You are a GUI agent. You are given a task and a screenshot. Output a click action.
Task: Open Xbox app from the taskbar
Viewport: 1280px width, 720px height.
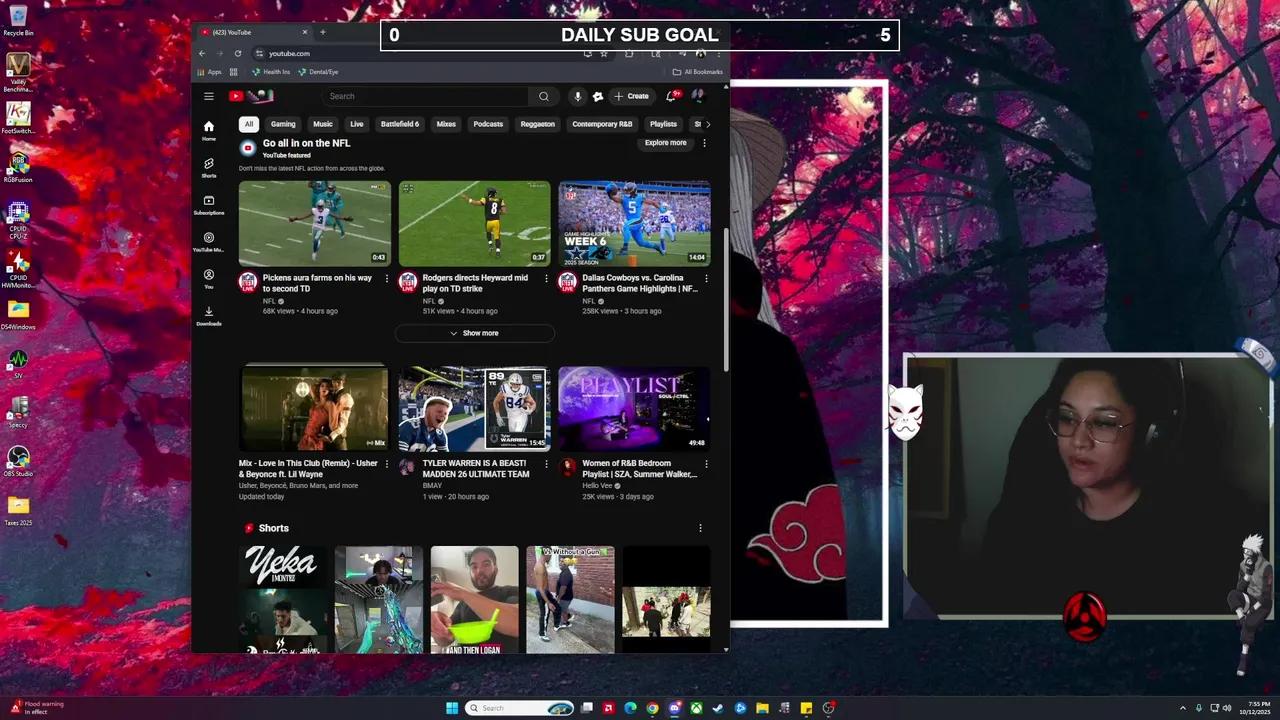[x=696, y=708]
